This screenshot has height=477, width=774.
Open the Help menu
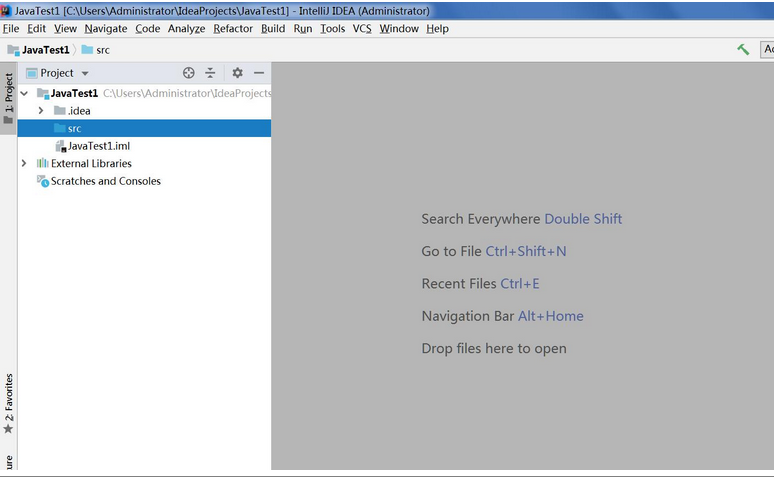coord(437,29)
